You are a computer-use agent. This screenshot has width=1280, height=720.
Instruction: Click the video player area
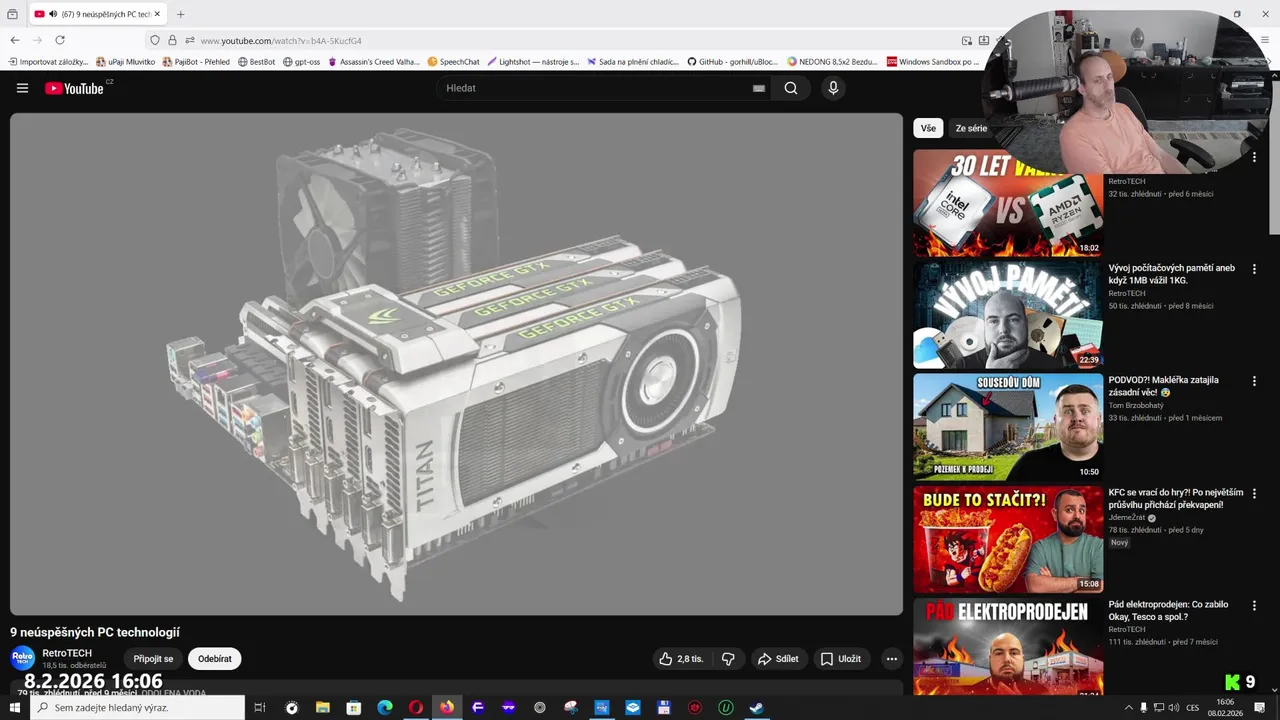click(456, 364)
